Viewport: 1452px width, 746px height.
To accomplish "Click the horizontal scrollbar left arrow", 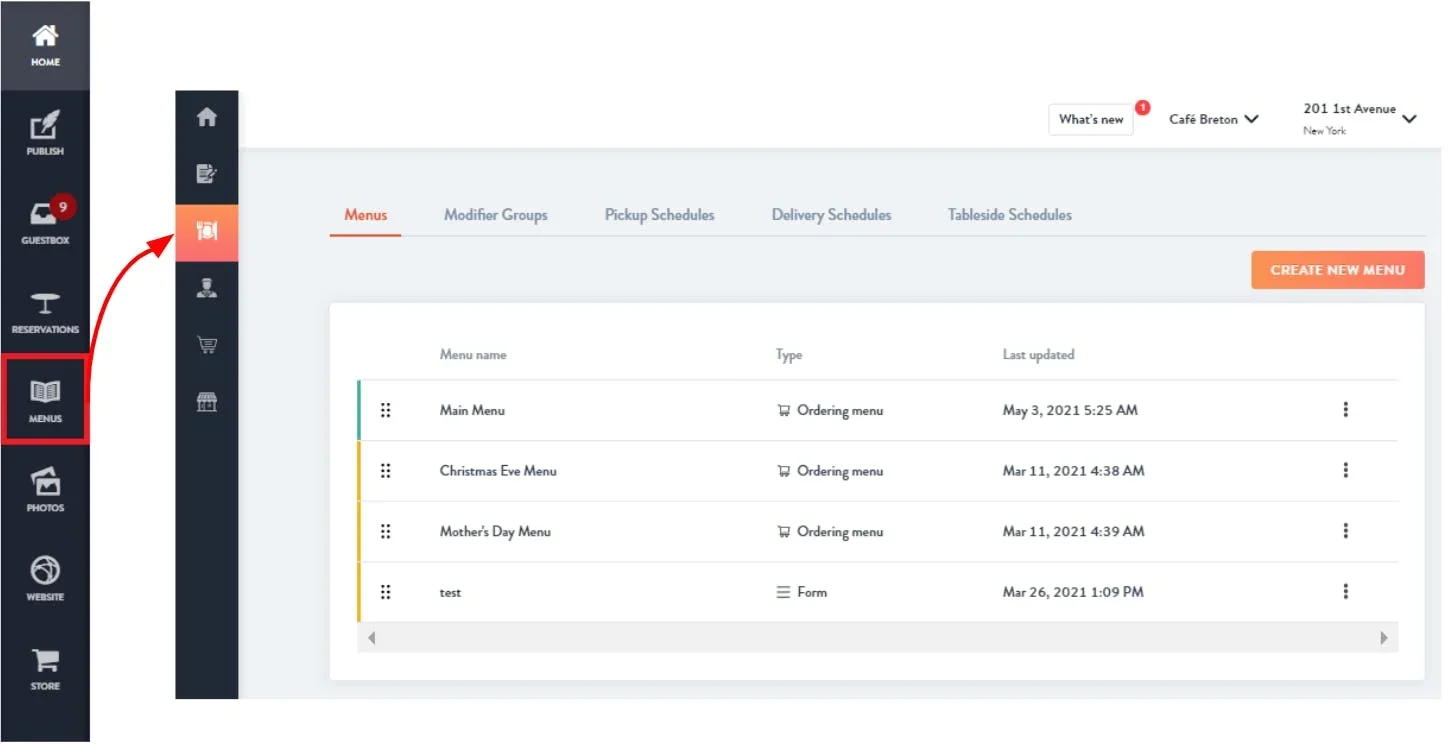I will [371, 638].
